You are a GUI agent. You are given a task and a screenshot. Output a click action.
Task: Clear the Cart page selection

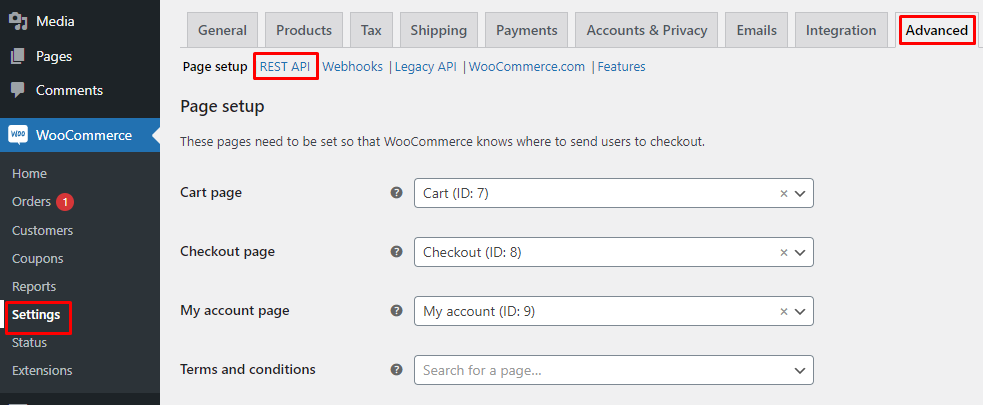pyautogui.click(x=784, y=194)
